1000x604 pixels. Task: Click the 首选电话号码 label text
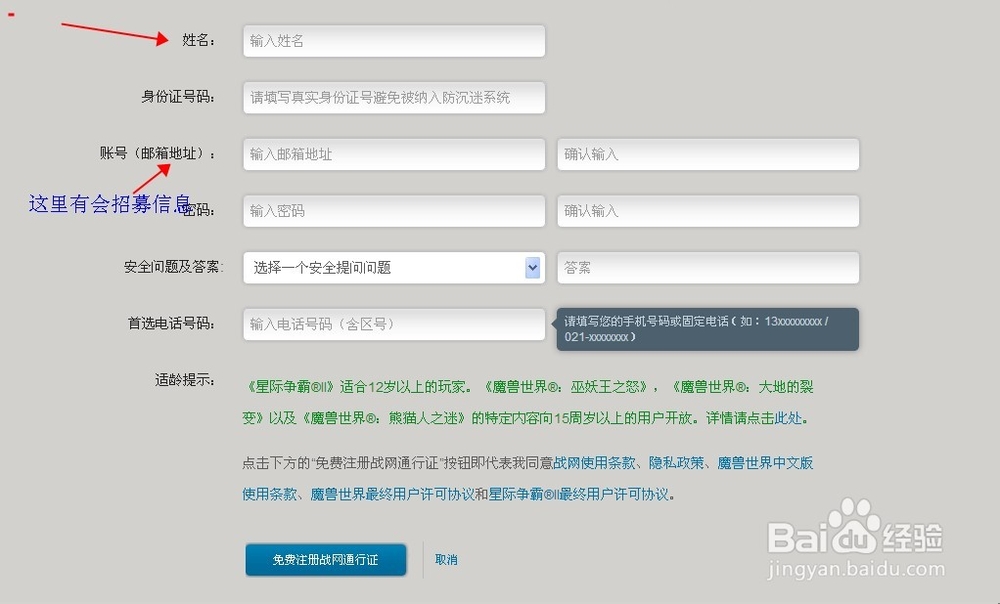tap(171, 323)
